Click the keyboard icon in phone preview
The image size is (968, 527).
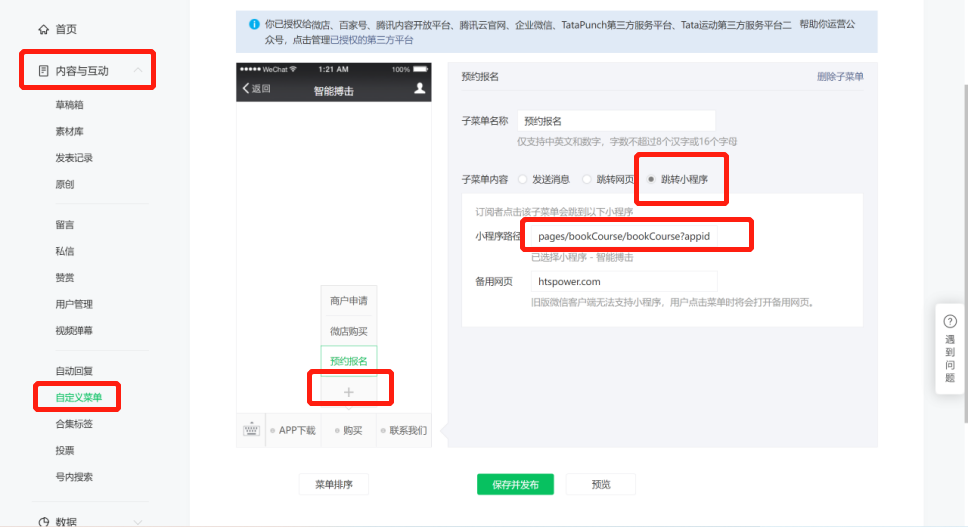coord(251,430)
